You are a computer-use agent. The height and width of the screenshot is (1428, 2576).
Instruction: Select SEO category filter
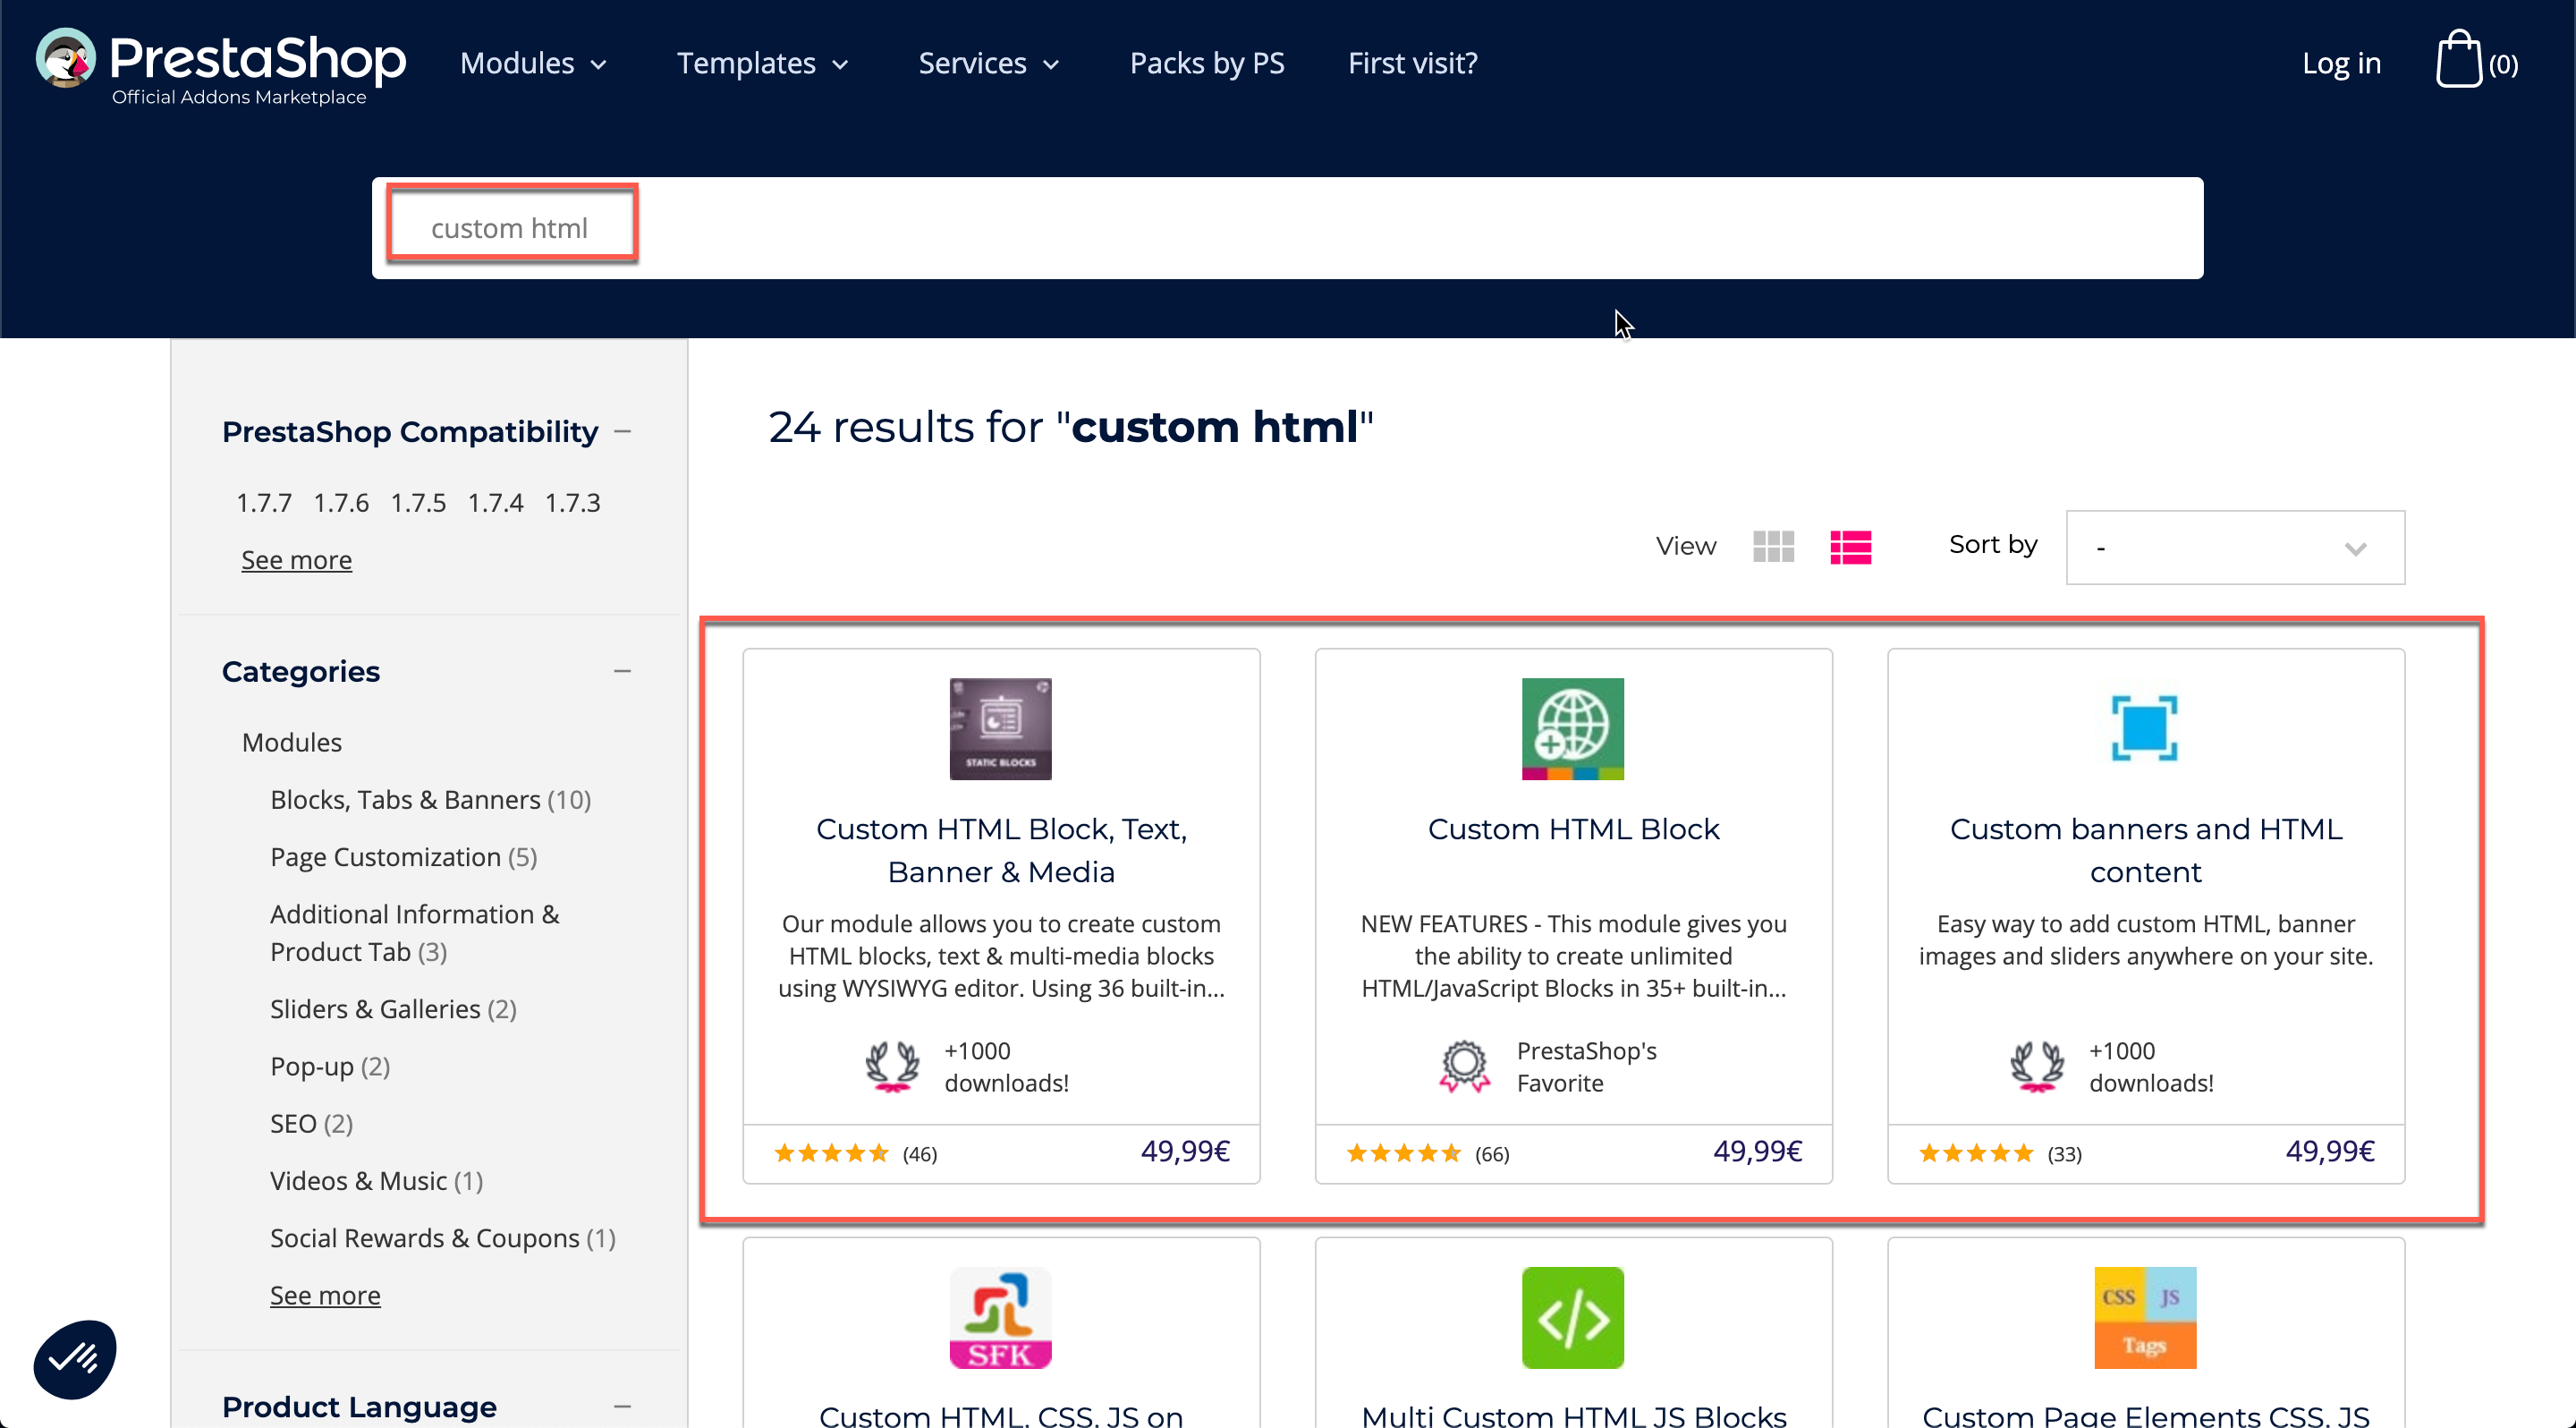[x=311, y=1122]
